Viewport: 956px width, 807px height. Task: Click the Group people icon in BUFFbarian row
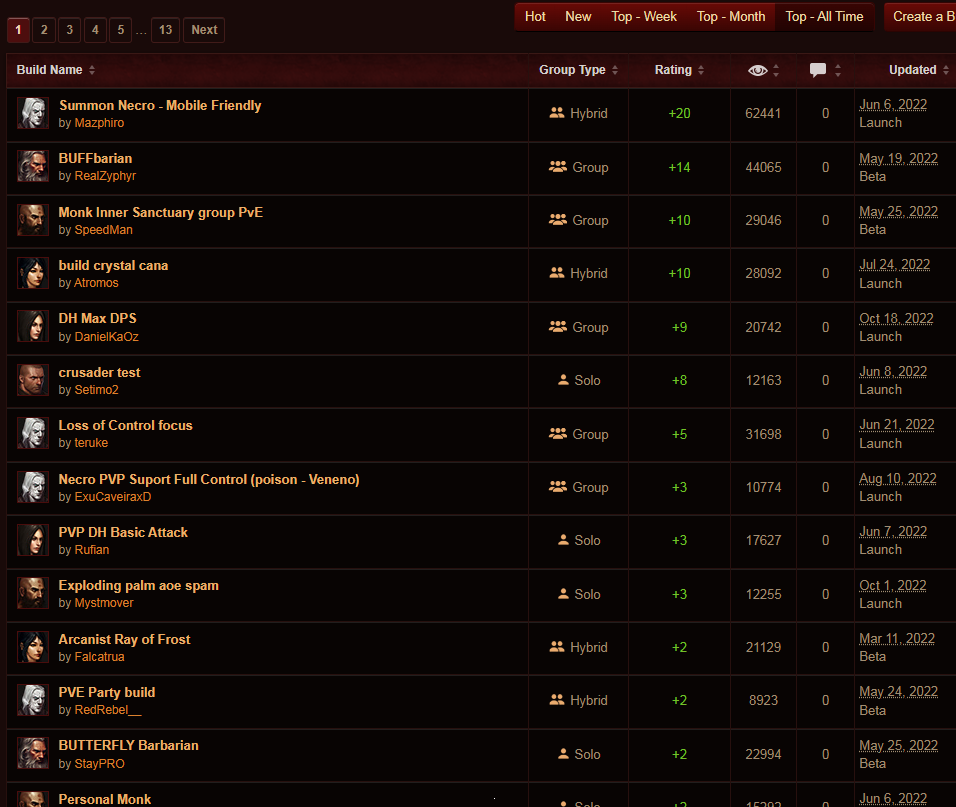(558, 166)
